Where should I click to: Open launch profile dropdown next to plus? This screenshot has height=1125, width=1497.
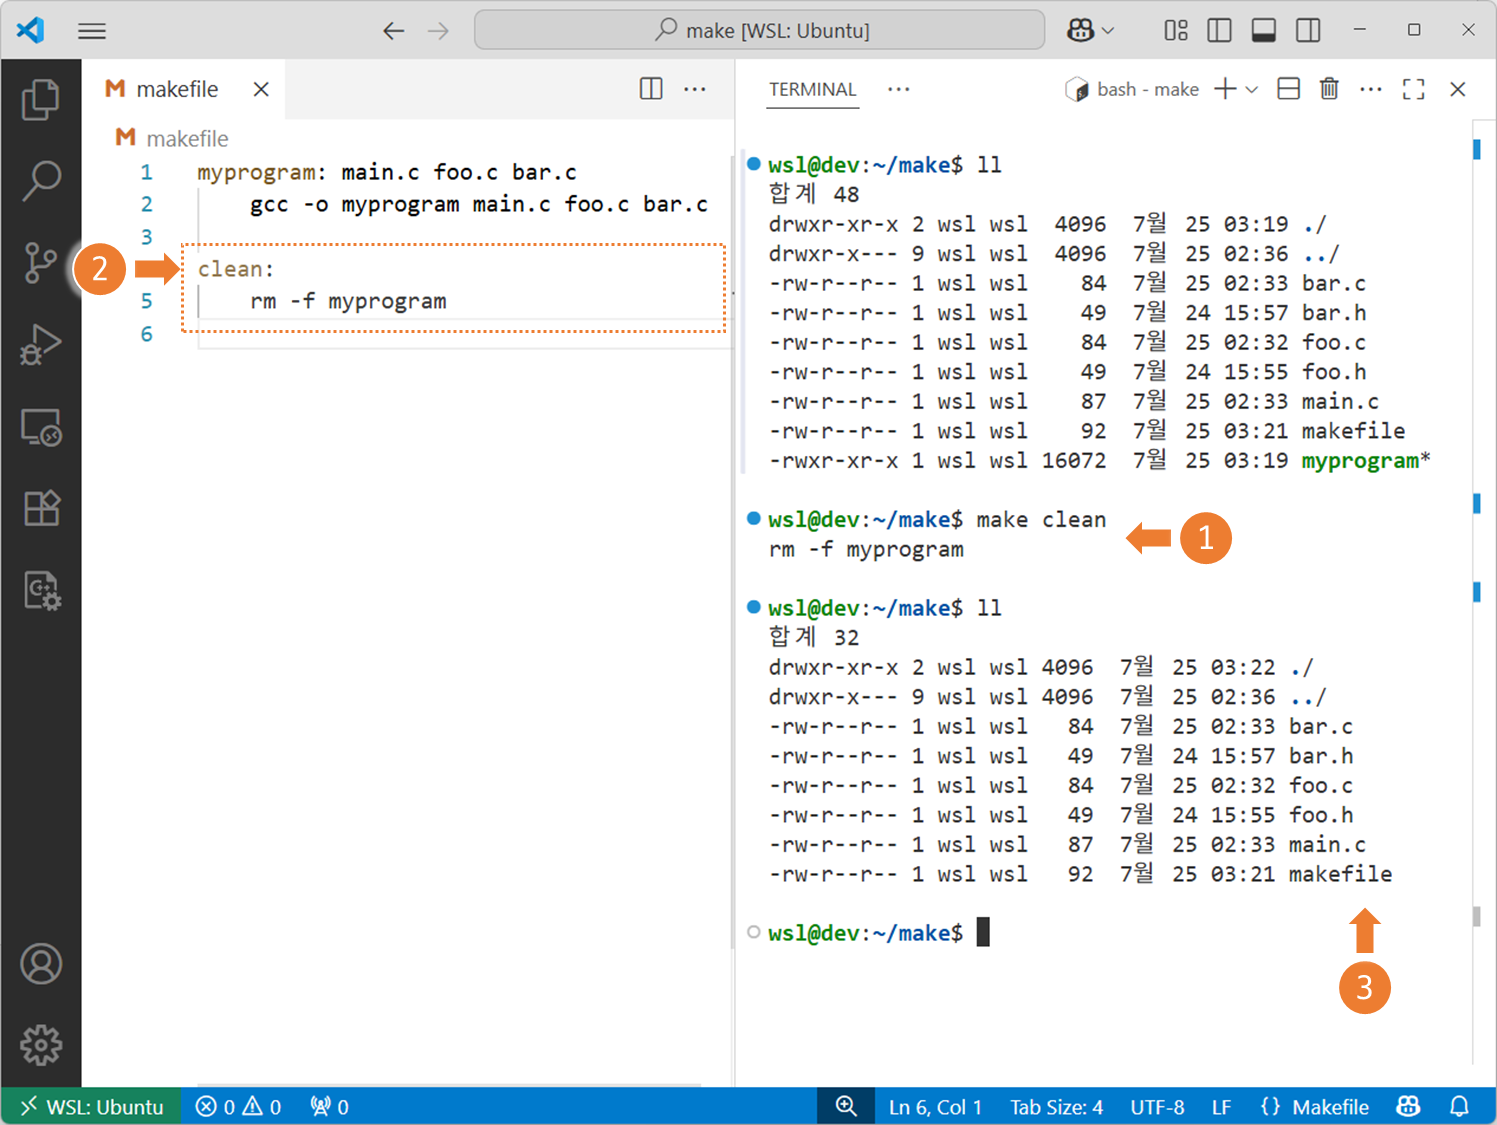[x=1252, y=90]
